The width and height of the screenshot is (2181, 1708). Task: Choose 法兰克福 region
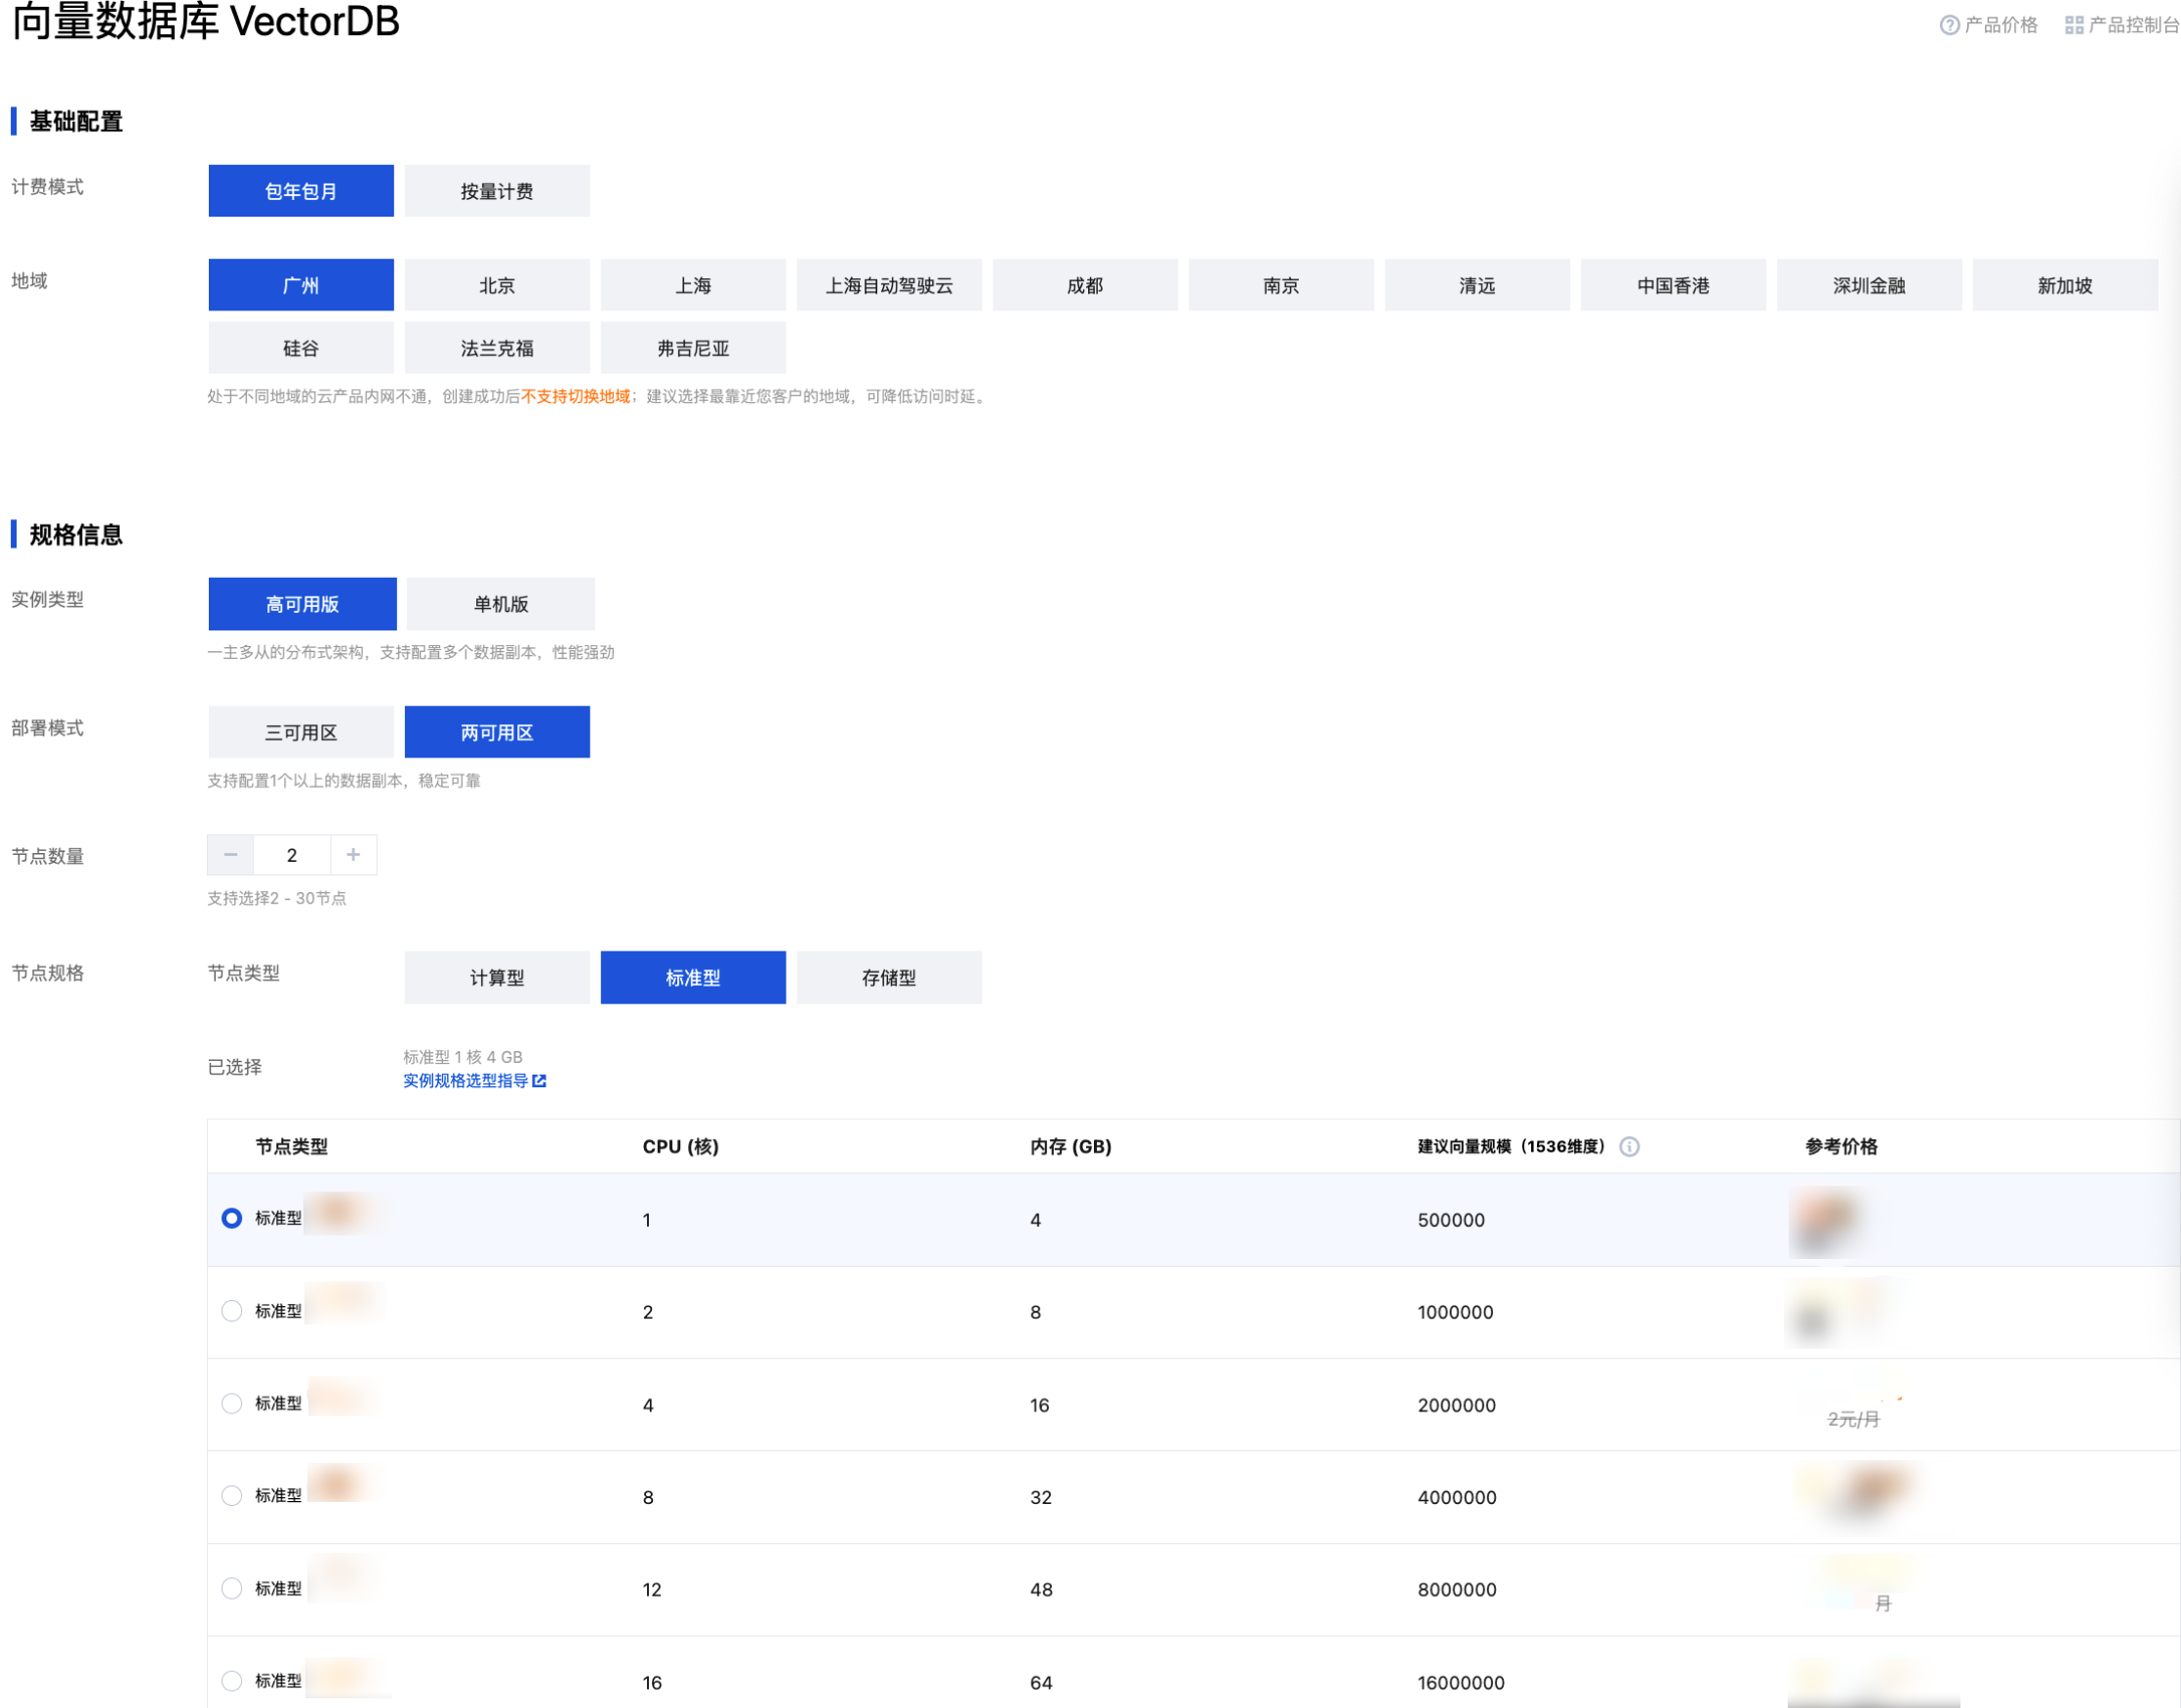[497, 348]
